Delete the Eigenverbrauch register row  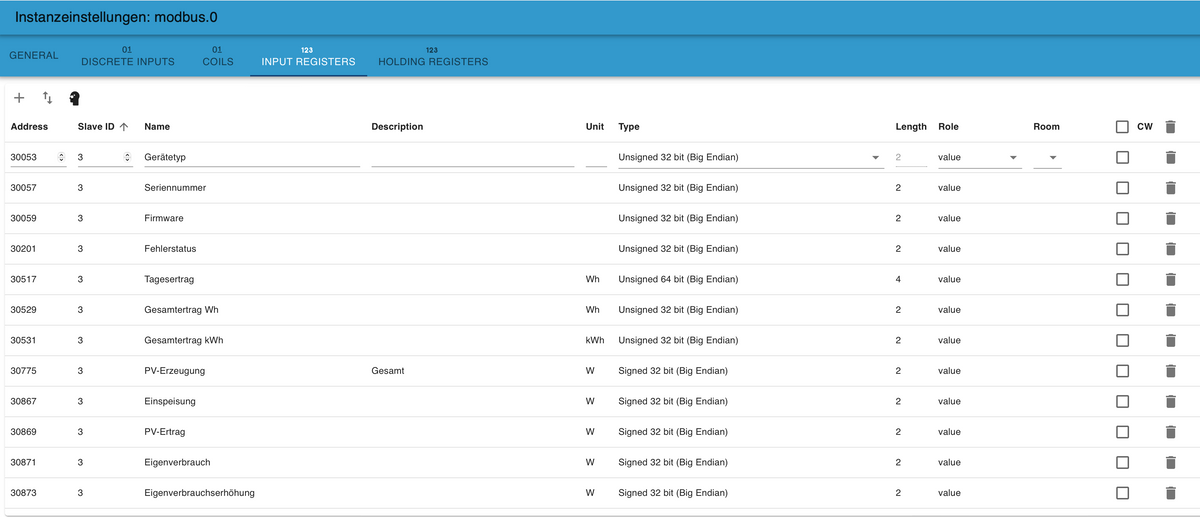tap(1170, 462)
